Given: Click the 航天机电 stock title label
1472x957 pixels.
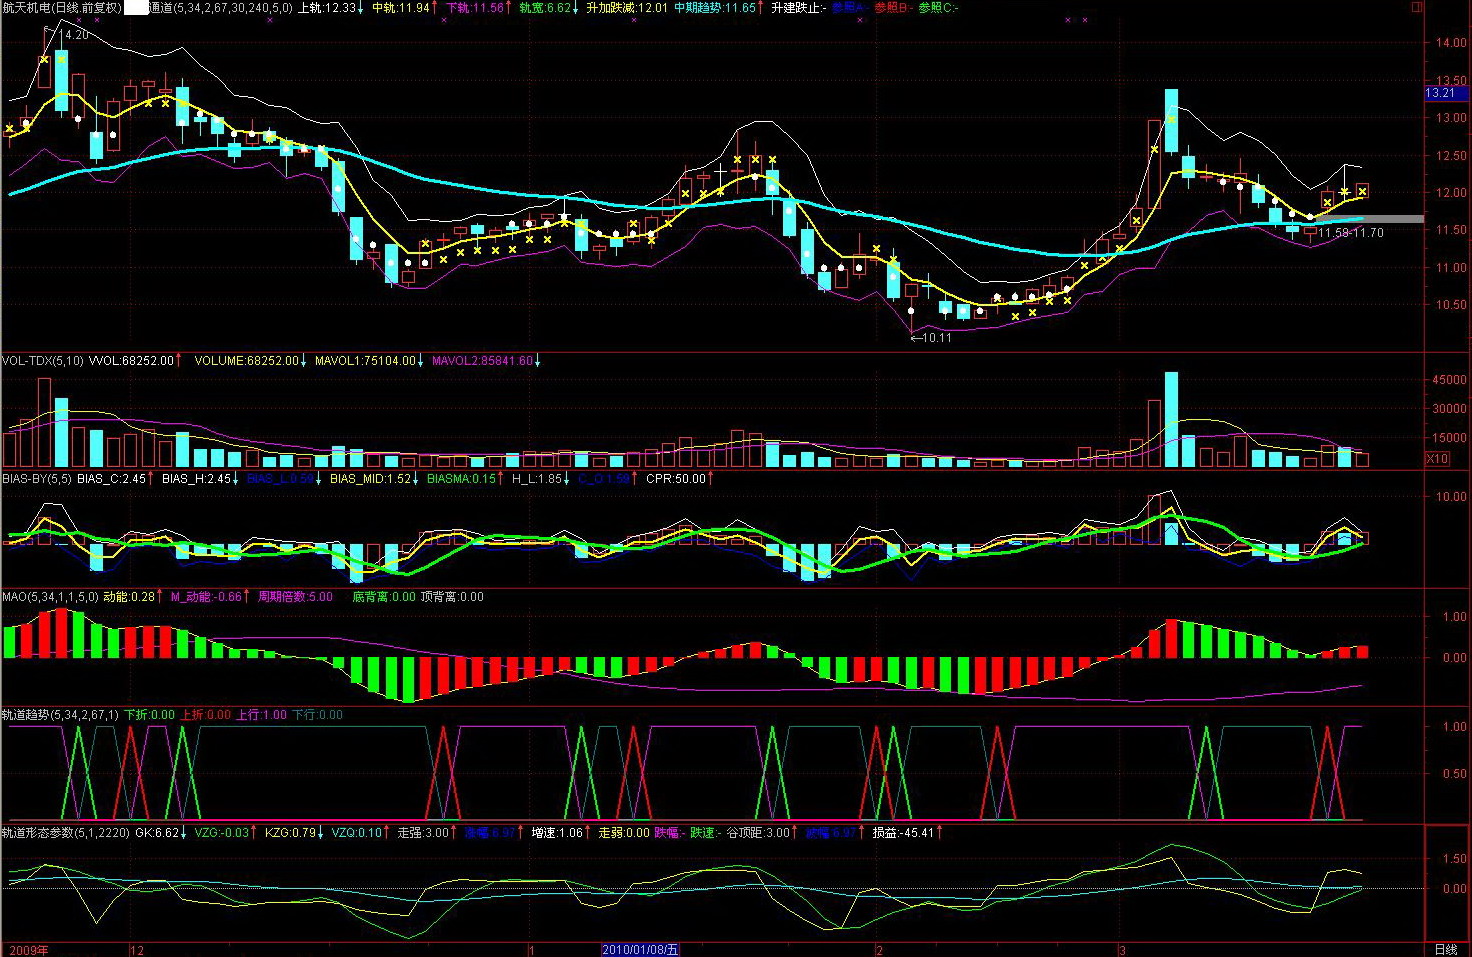Looking at the screenshot, I should (61, 8).
